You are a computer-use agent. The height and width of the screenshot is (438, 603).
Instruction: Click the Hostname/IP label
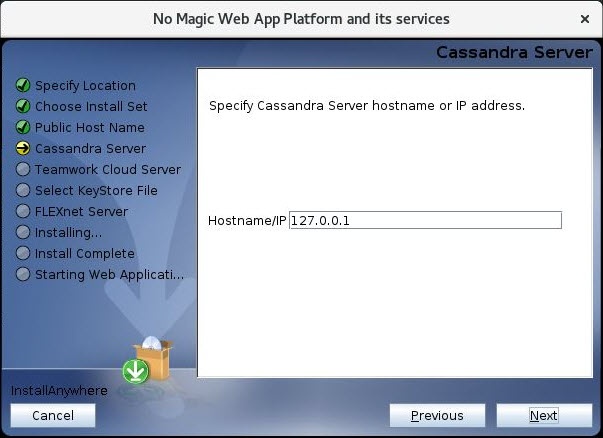click(247, 221)
